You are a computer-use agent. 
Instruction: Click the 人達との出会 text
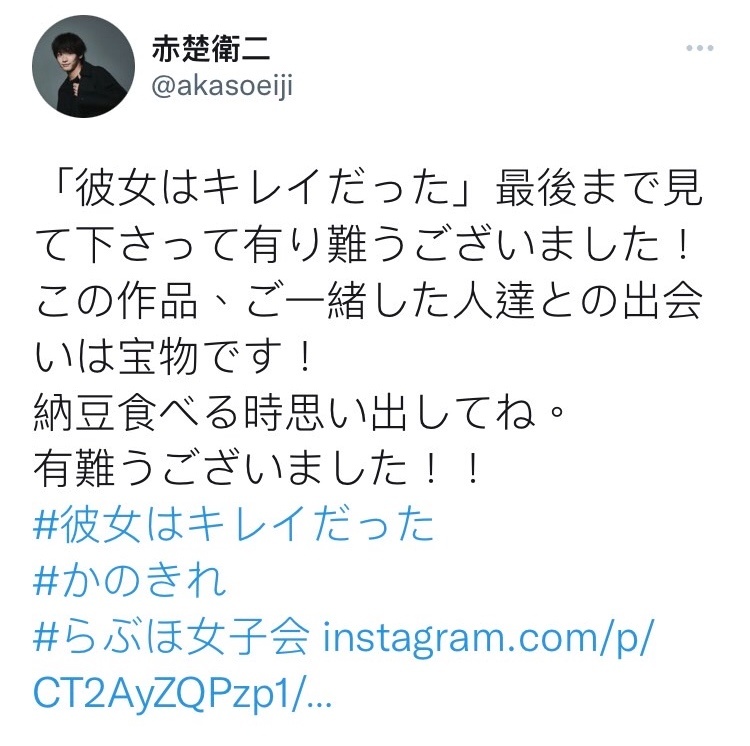578,301
